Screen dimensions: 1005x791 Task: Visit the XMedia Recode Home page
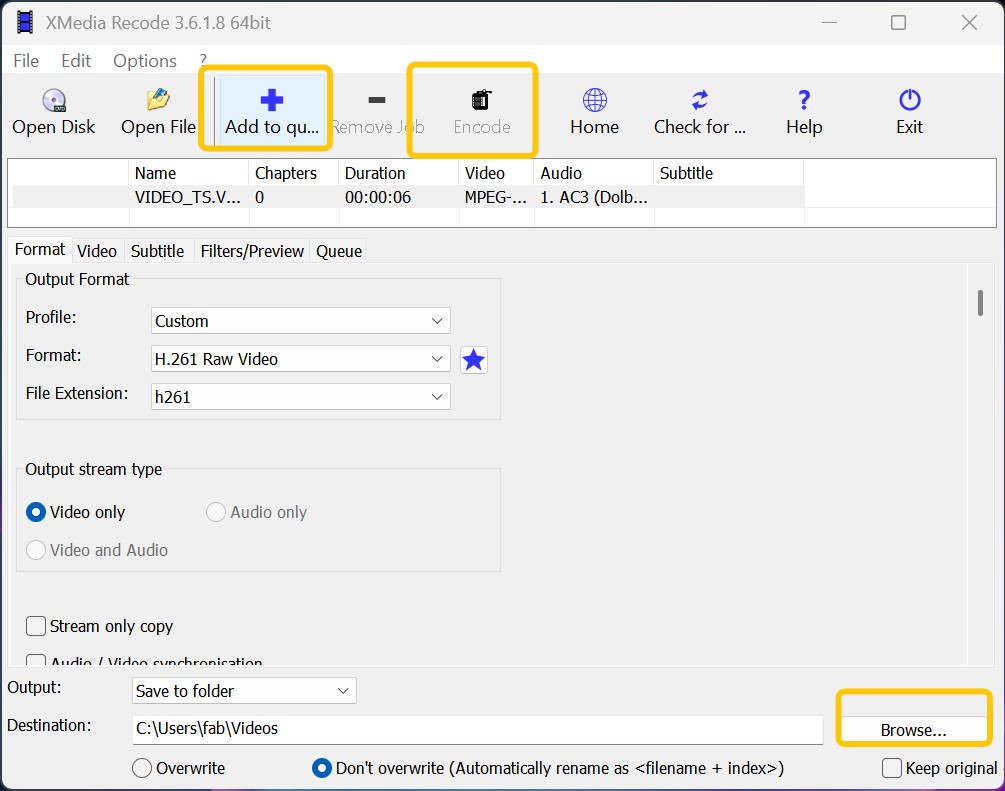[x=593, y=110]
